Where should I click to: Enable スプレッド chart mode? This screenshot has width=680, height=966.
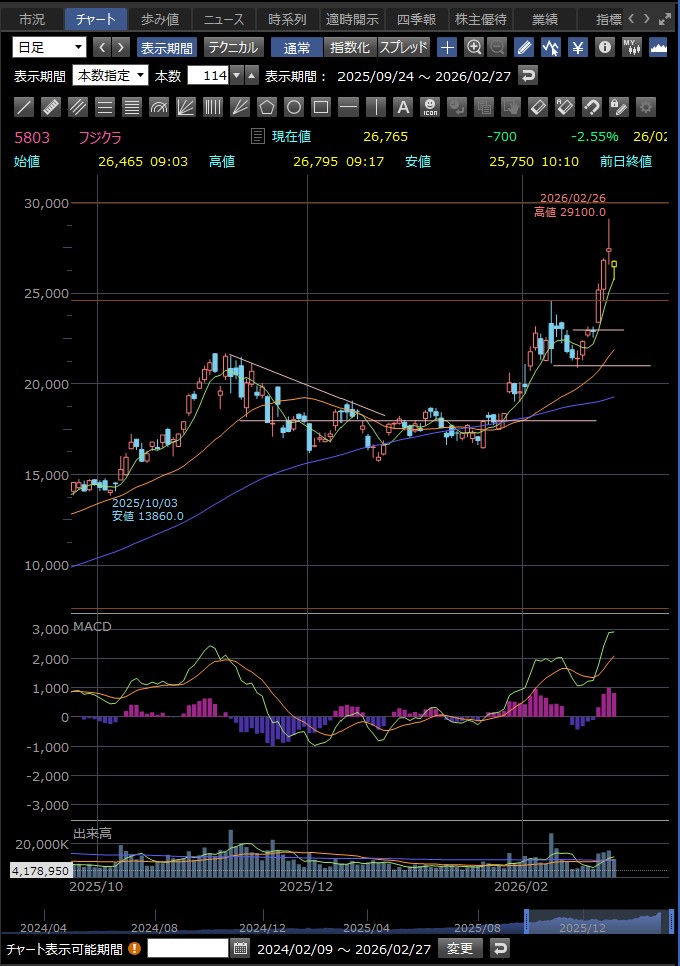(403, 47)
